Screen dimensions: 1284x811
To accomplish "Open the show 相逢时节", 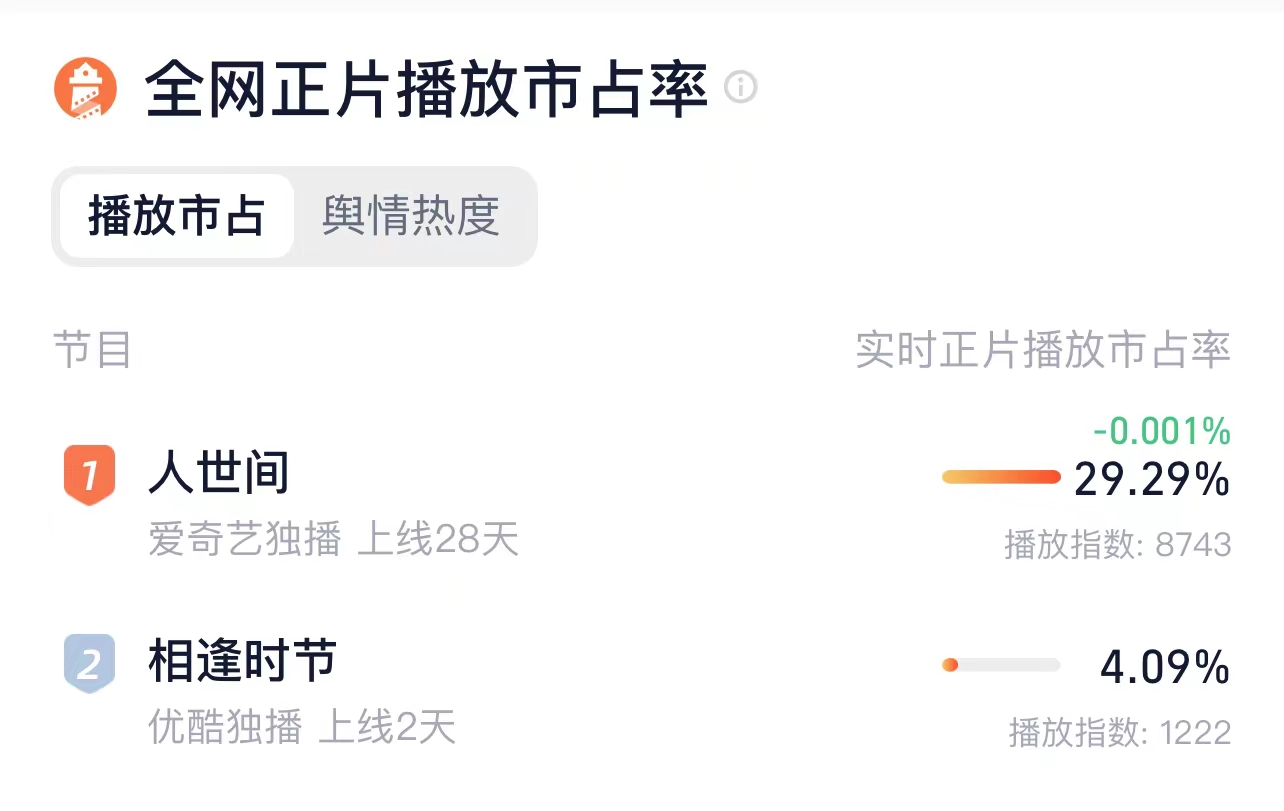I will pyautogui.click(x=243, y=660).
